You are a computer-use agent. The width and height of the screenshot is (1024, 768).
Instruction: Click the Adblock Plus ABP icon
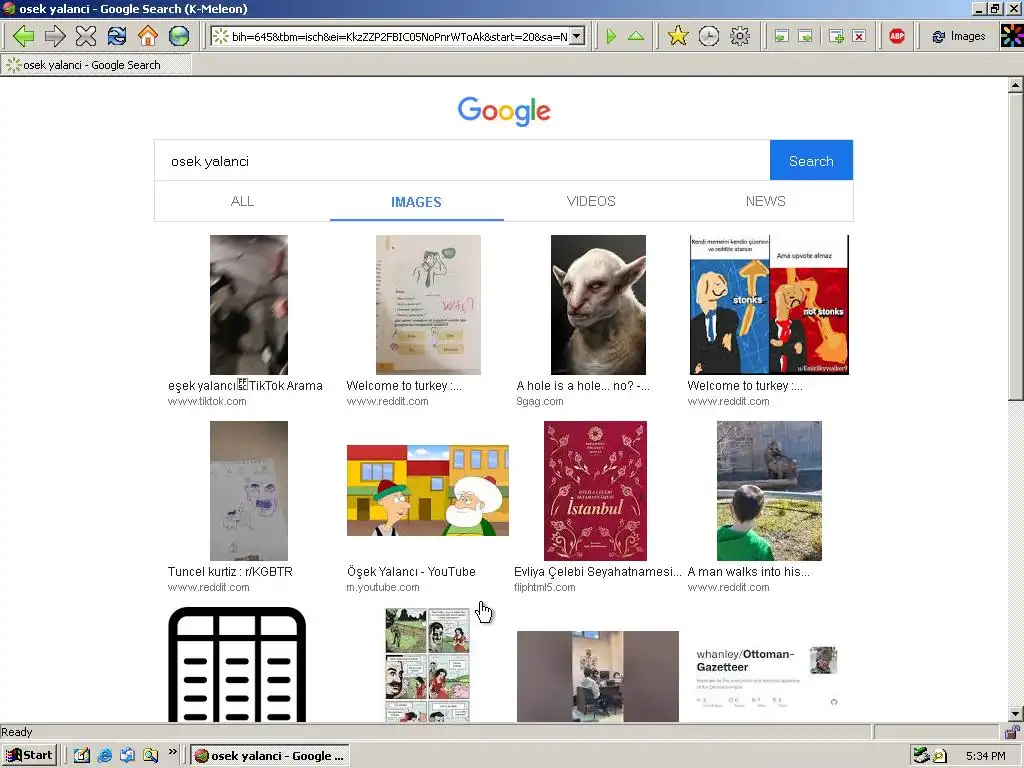(897, 37)
